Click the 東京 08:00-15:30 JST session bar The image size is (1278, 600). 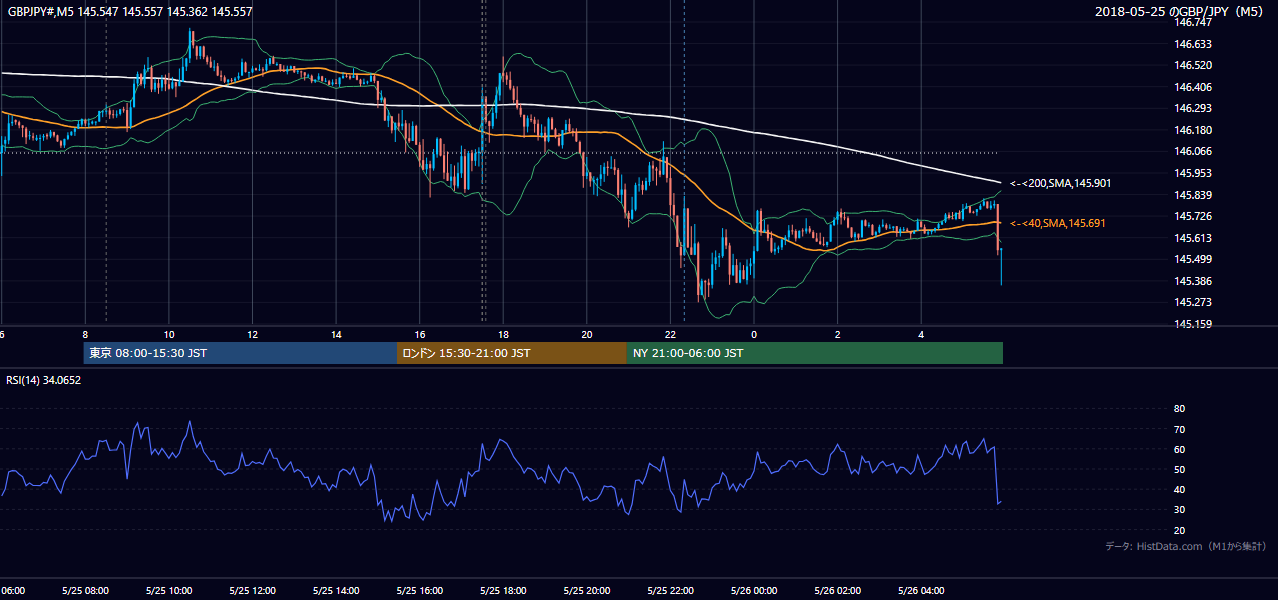point(240,353)
